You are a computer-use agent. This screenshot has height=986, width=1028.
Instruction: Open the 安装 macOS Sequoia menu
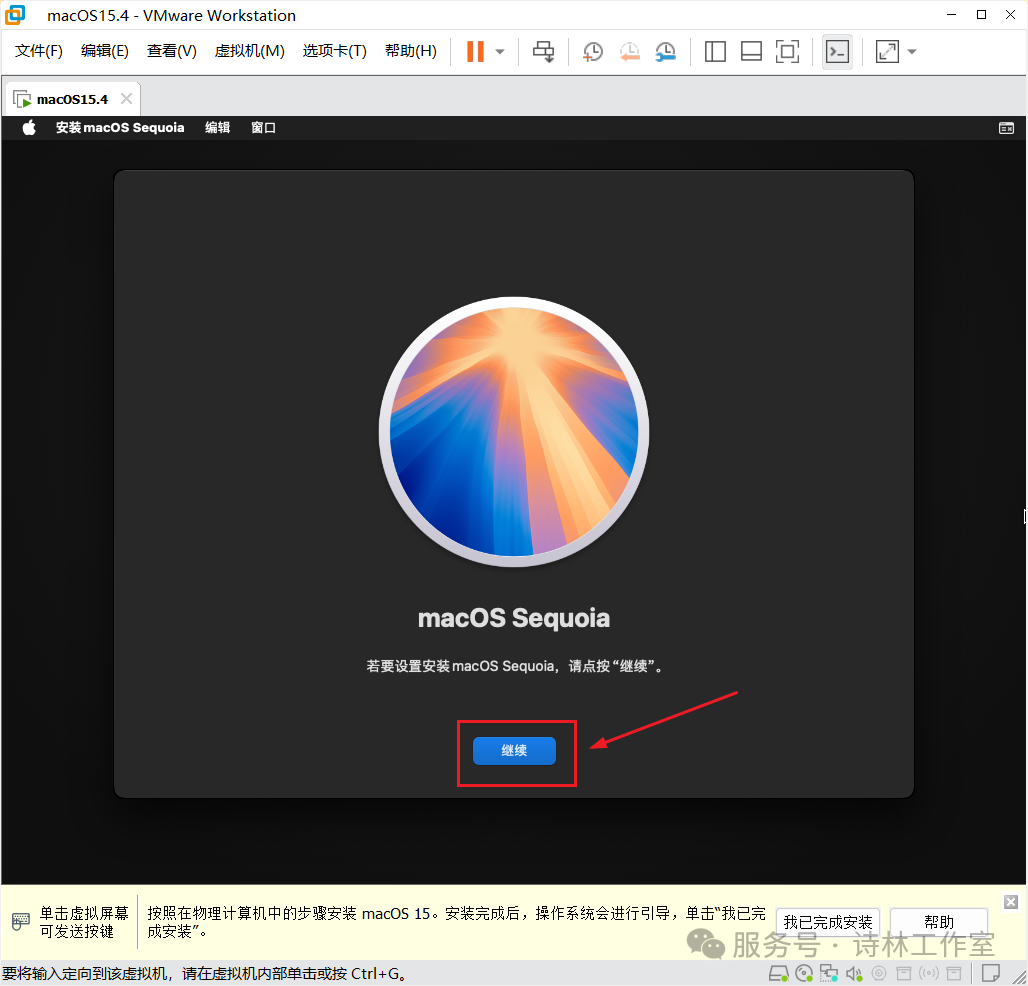(120, 128)
